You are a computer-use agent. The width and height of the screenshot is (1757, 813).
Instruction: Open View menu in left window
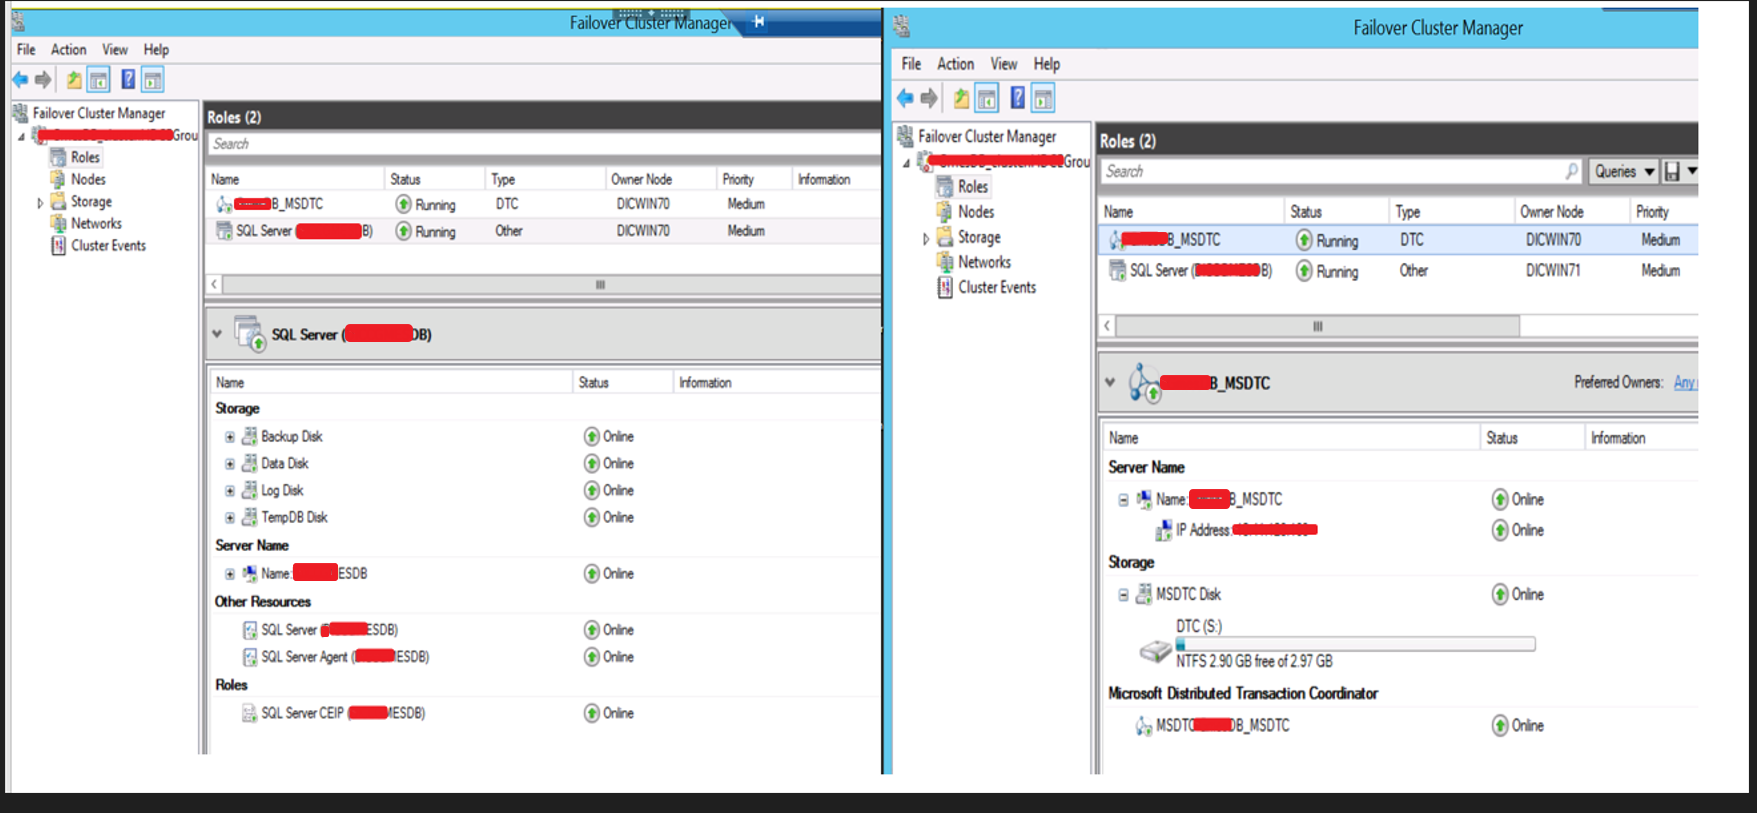click(x=115, y=49)
